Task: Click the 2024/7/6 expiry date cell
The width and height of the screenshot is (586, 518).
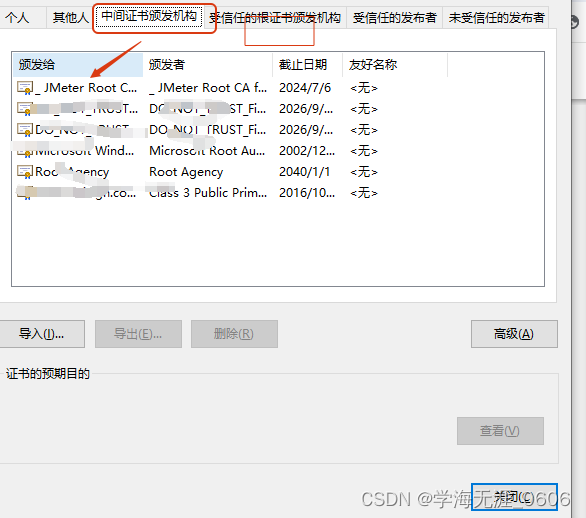Action: tap(305, 88)
